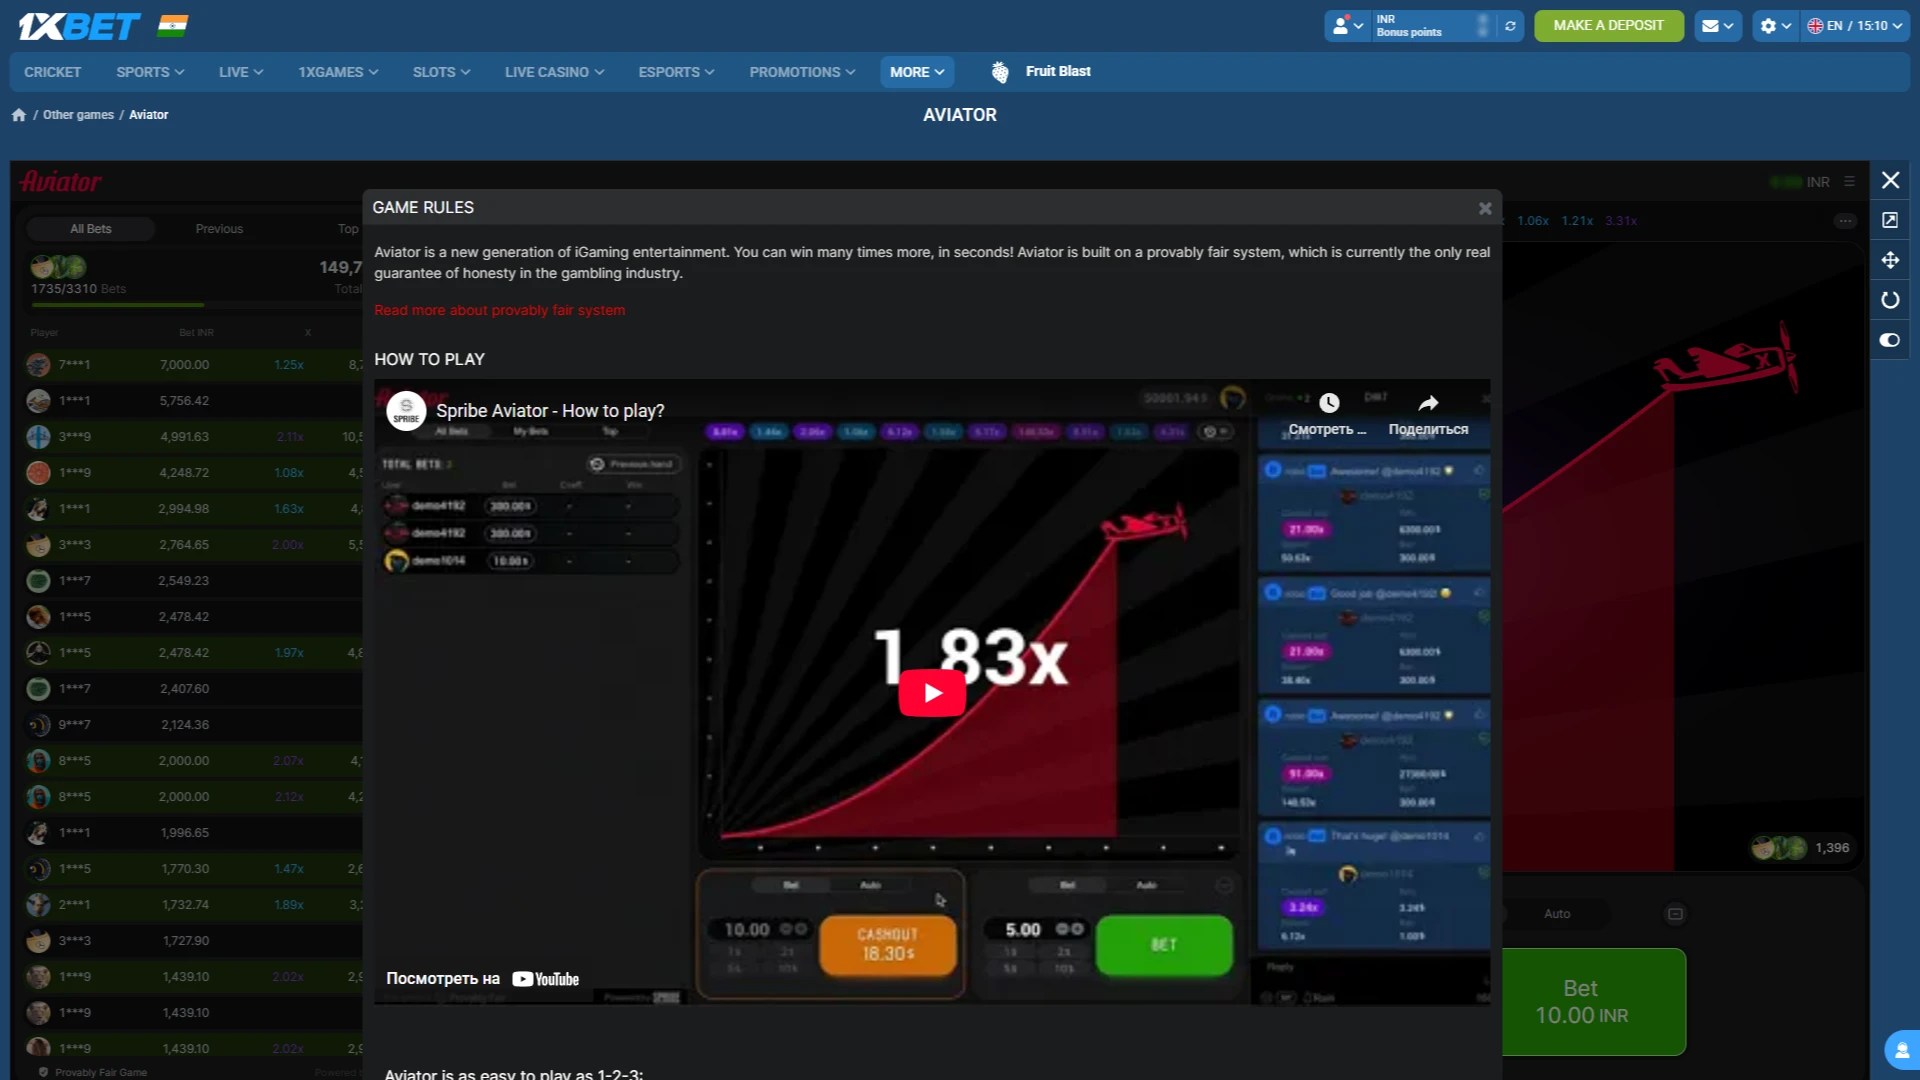This screenshot has height=1080, width=1920.
Task: Click MAKE A DEPOSIT button
Action: coord(1608,26)
